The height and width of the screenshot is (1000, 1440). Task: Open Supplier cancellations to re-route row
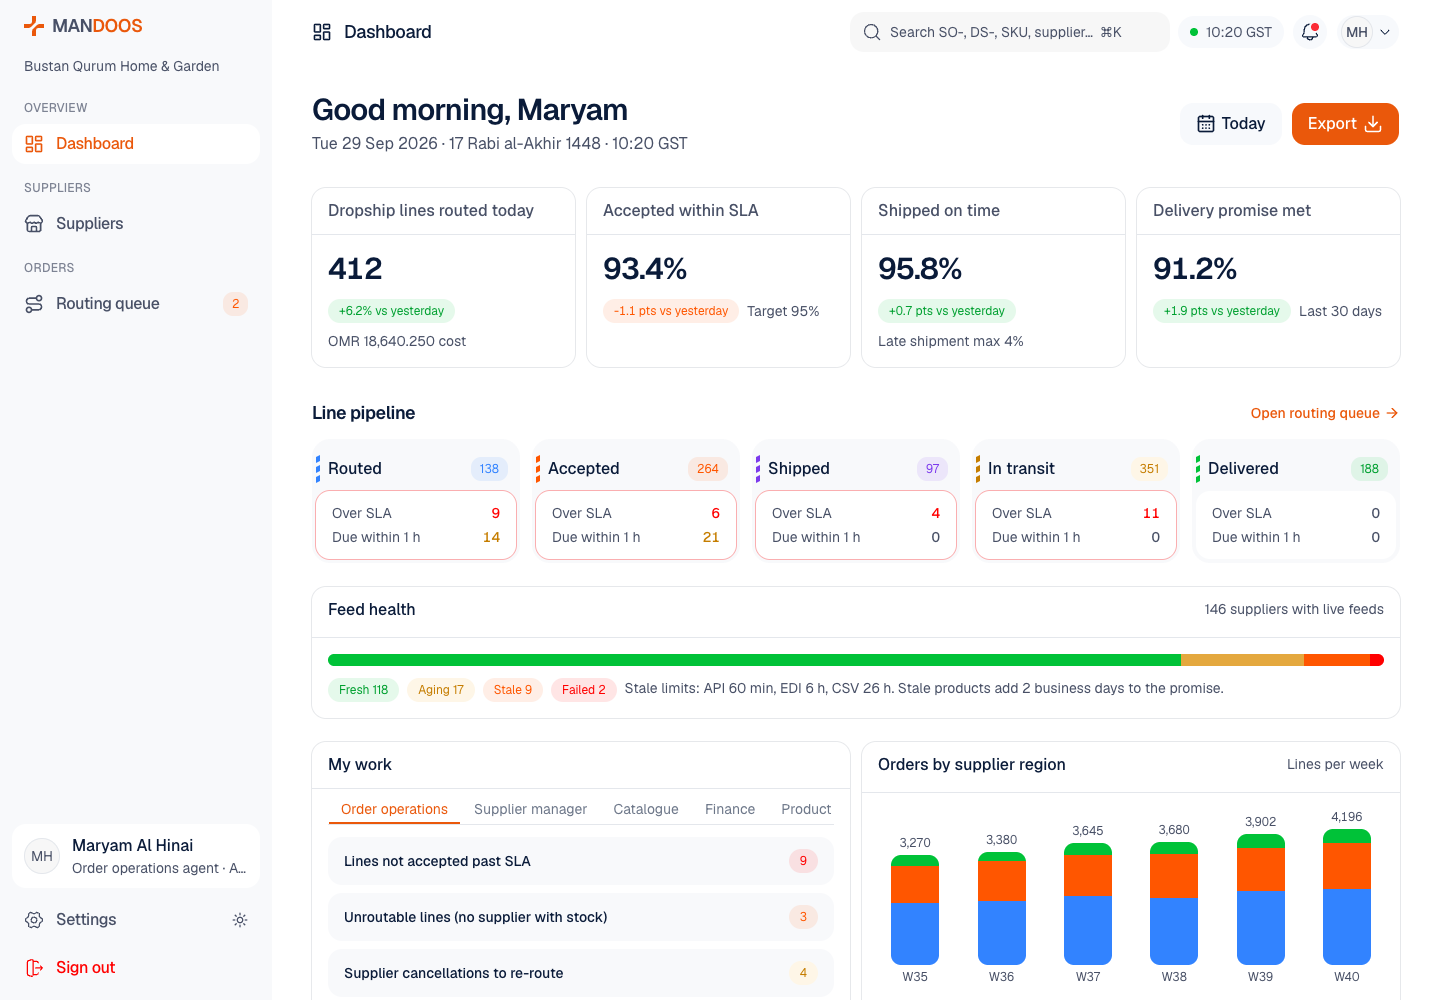[x=580, y=973]
